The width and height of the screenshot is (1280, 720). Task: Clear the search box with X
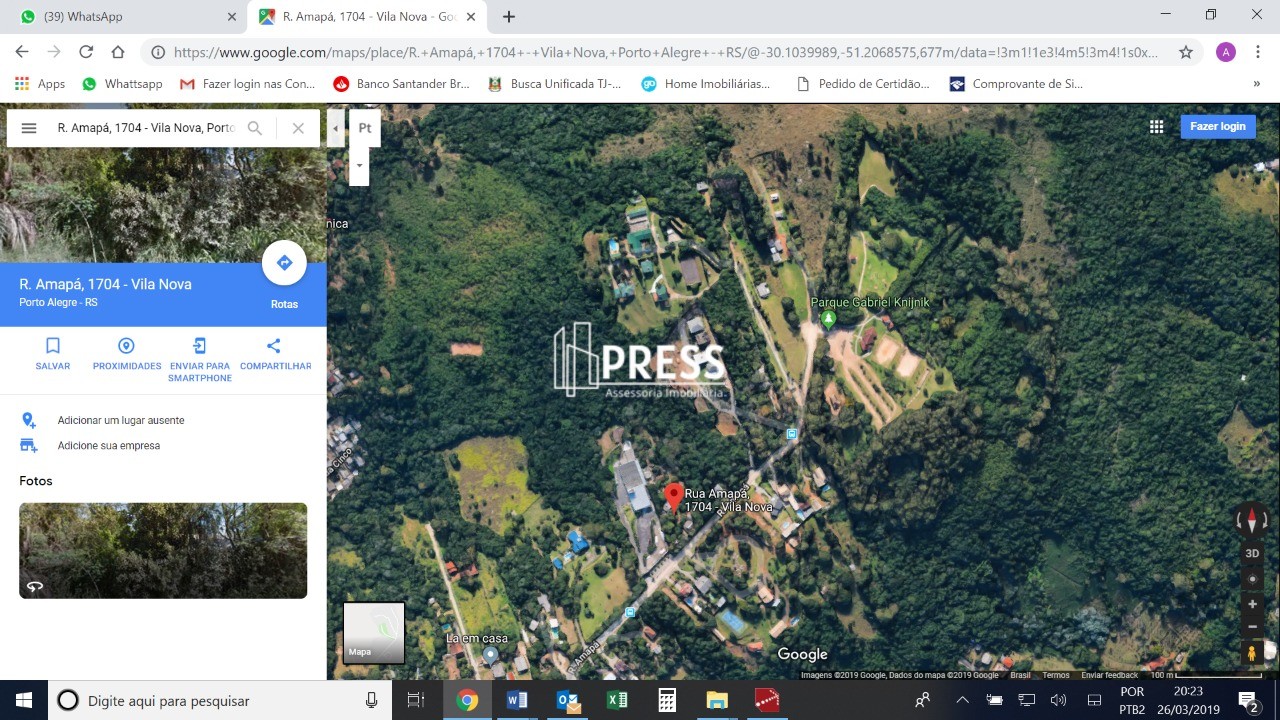click(298, 128)
